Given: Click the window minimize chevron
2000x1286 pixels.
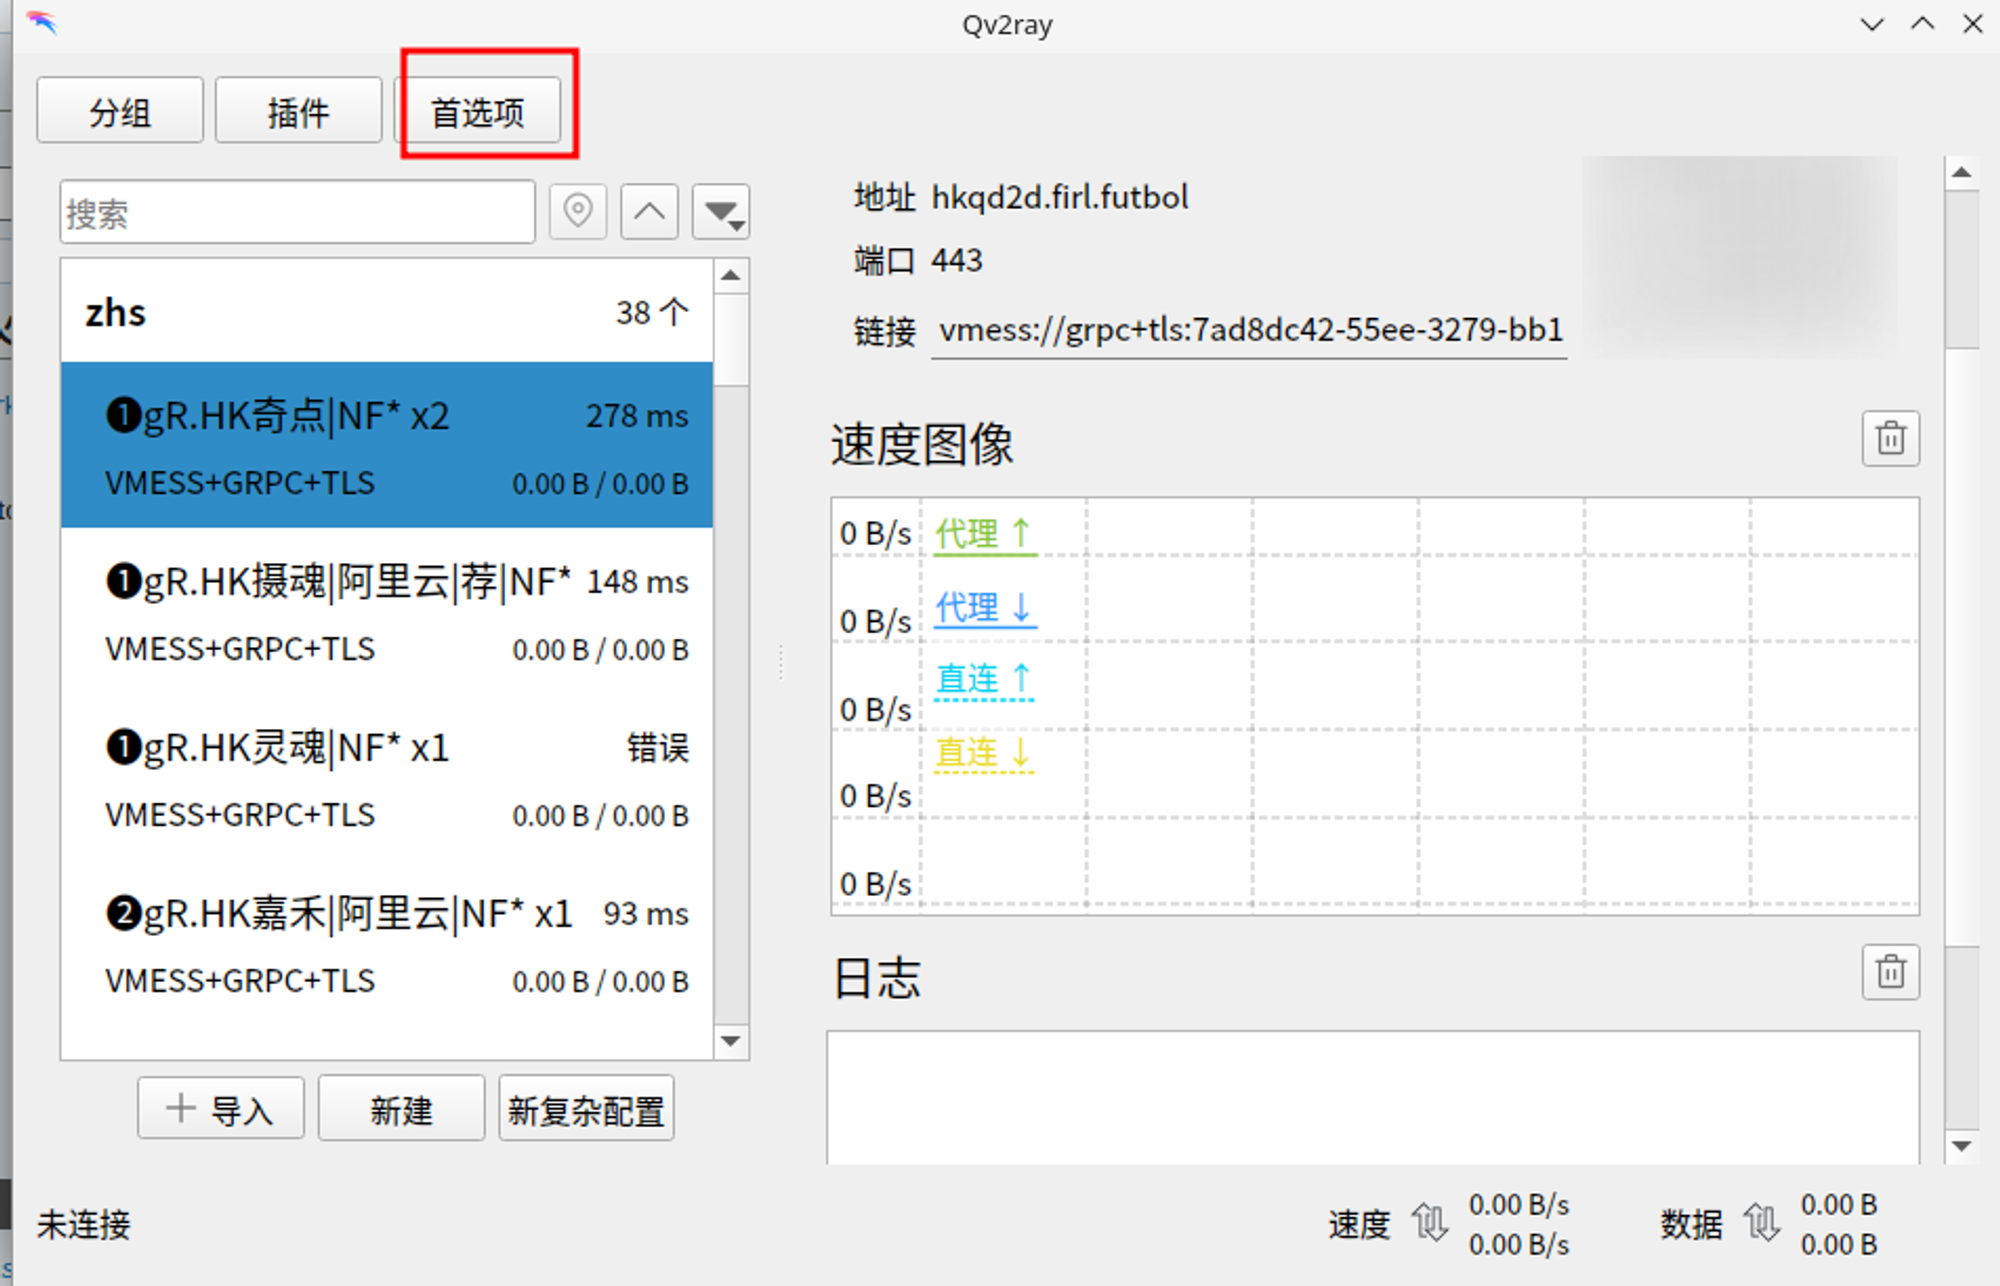Looking at the screenshot, I should tap(1872, 23).
